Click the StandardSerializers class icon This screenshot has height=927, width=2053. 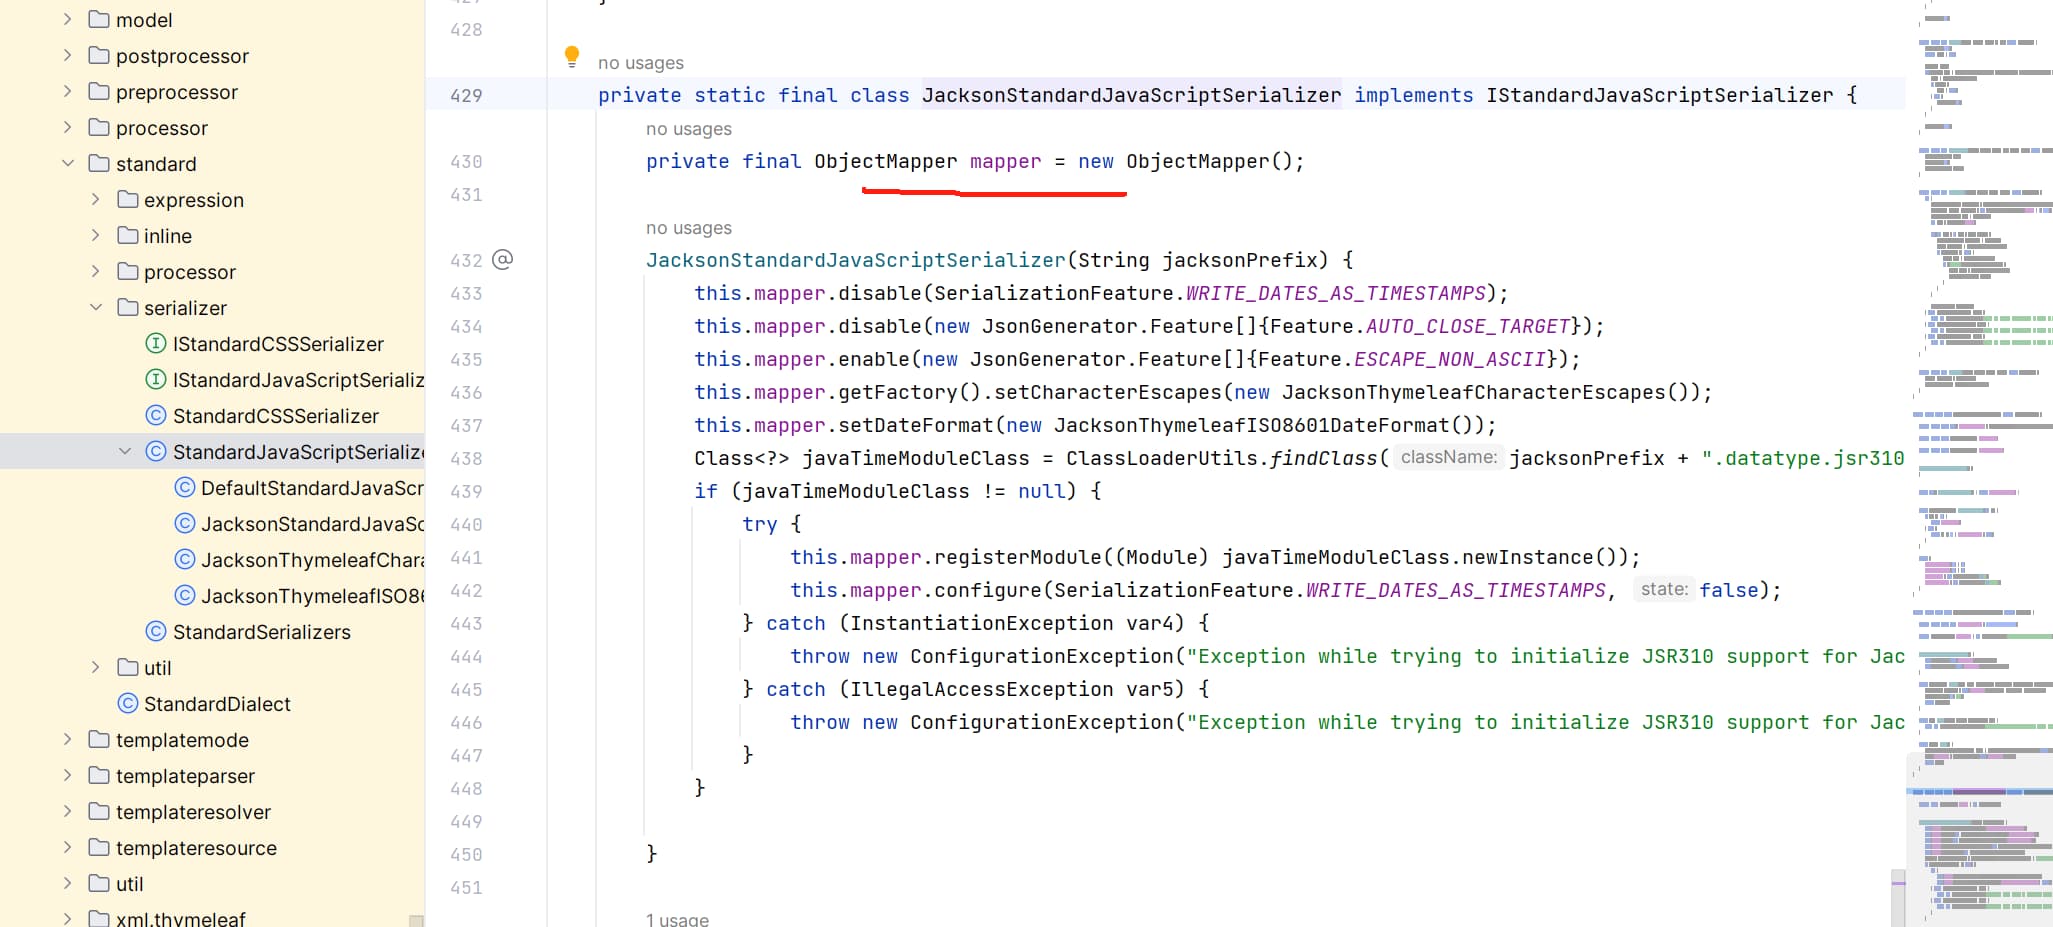[156, 632]
